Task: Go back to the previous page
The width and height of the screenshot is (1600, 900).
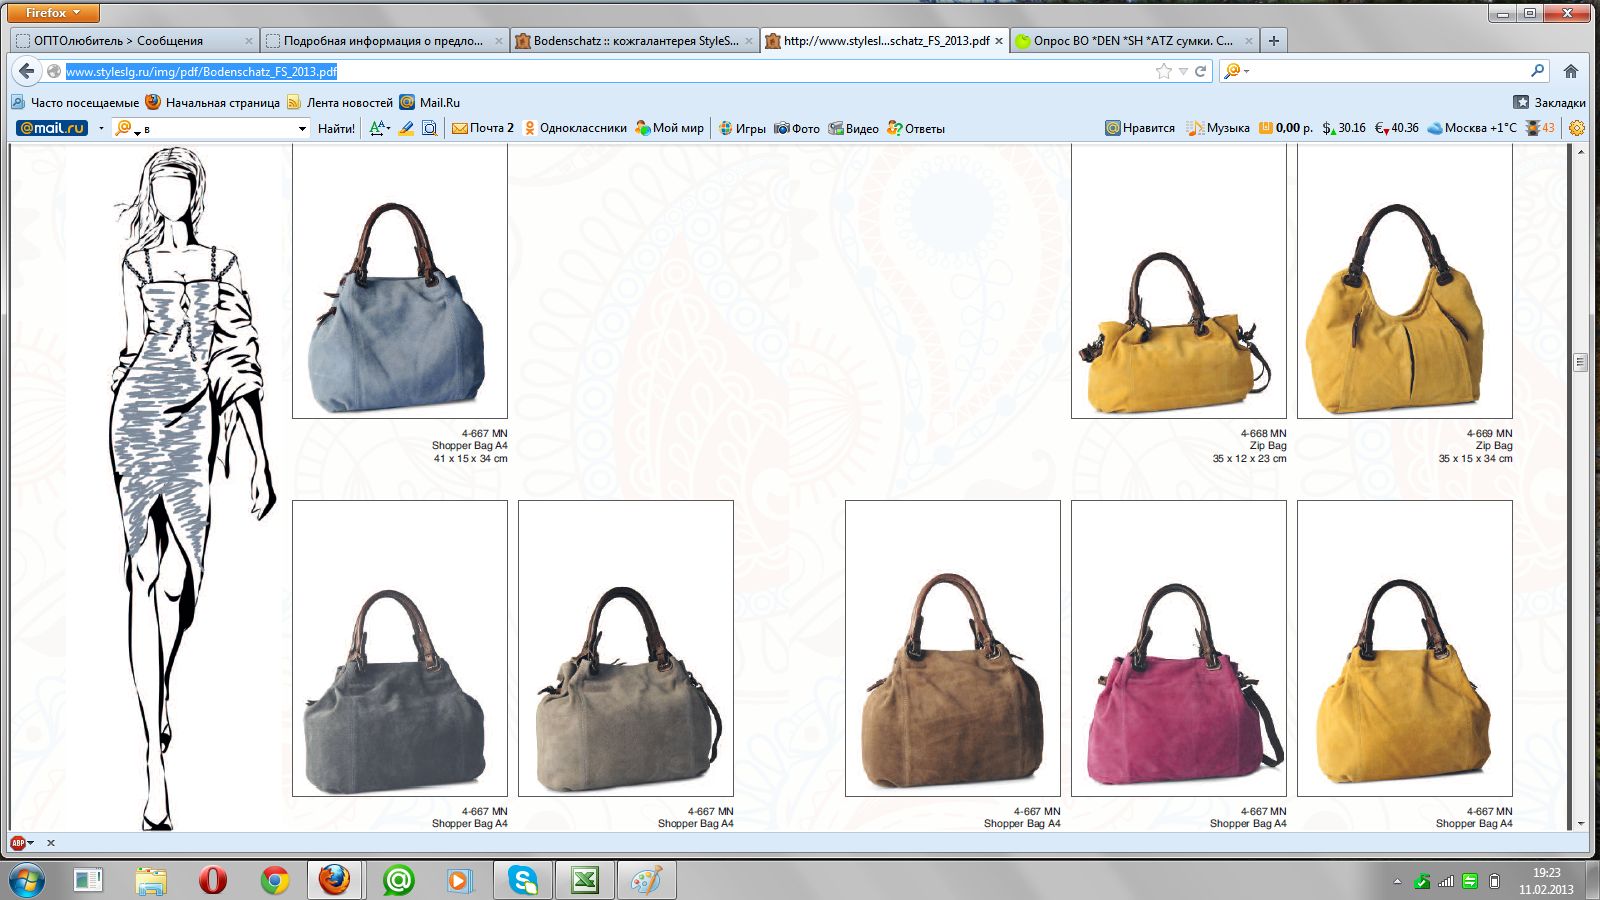Action: (27, 71)
